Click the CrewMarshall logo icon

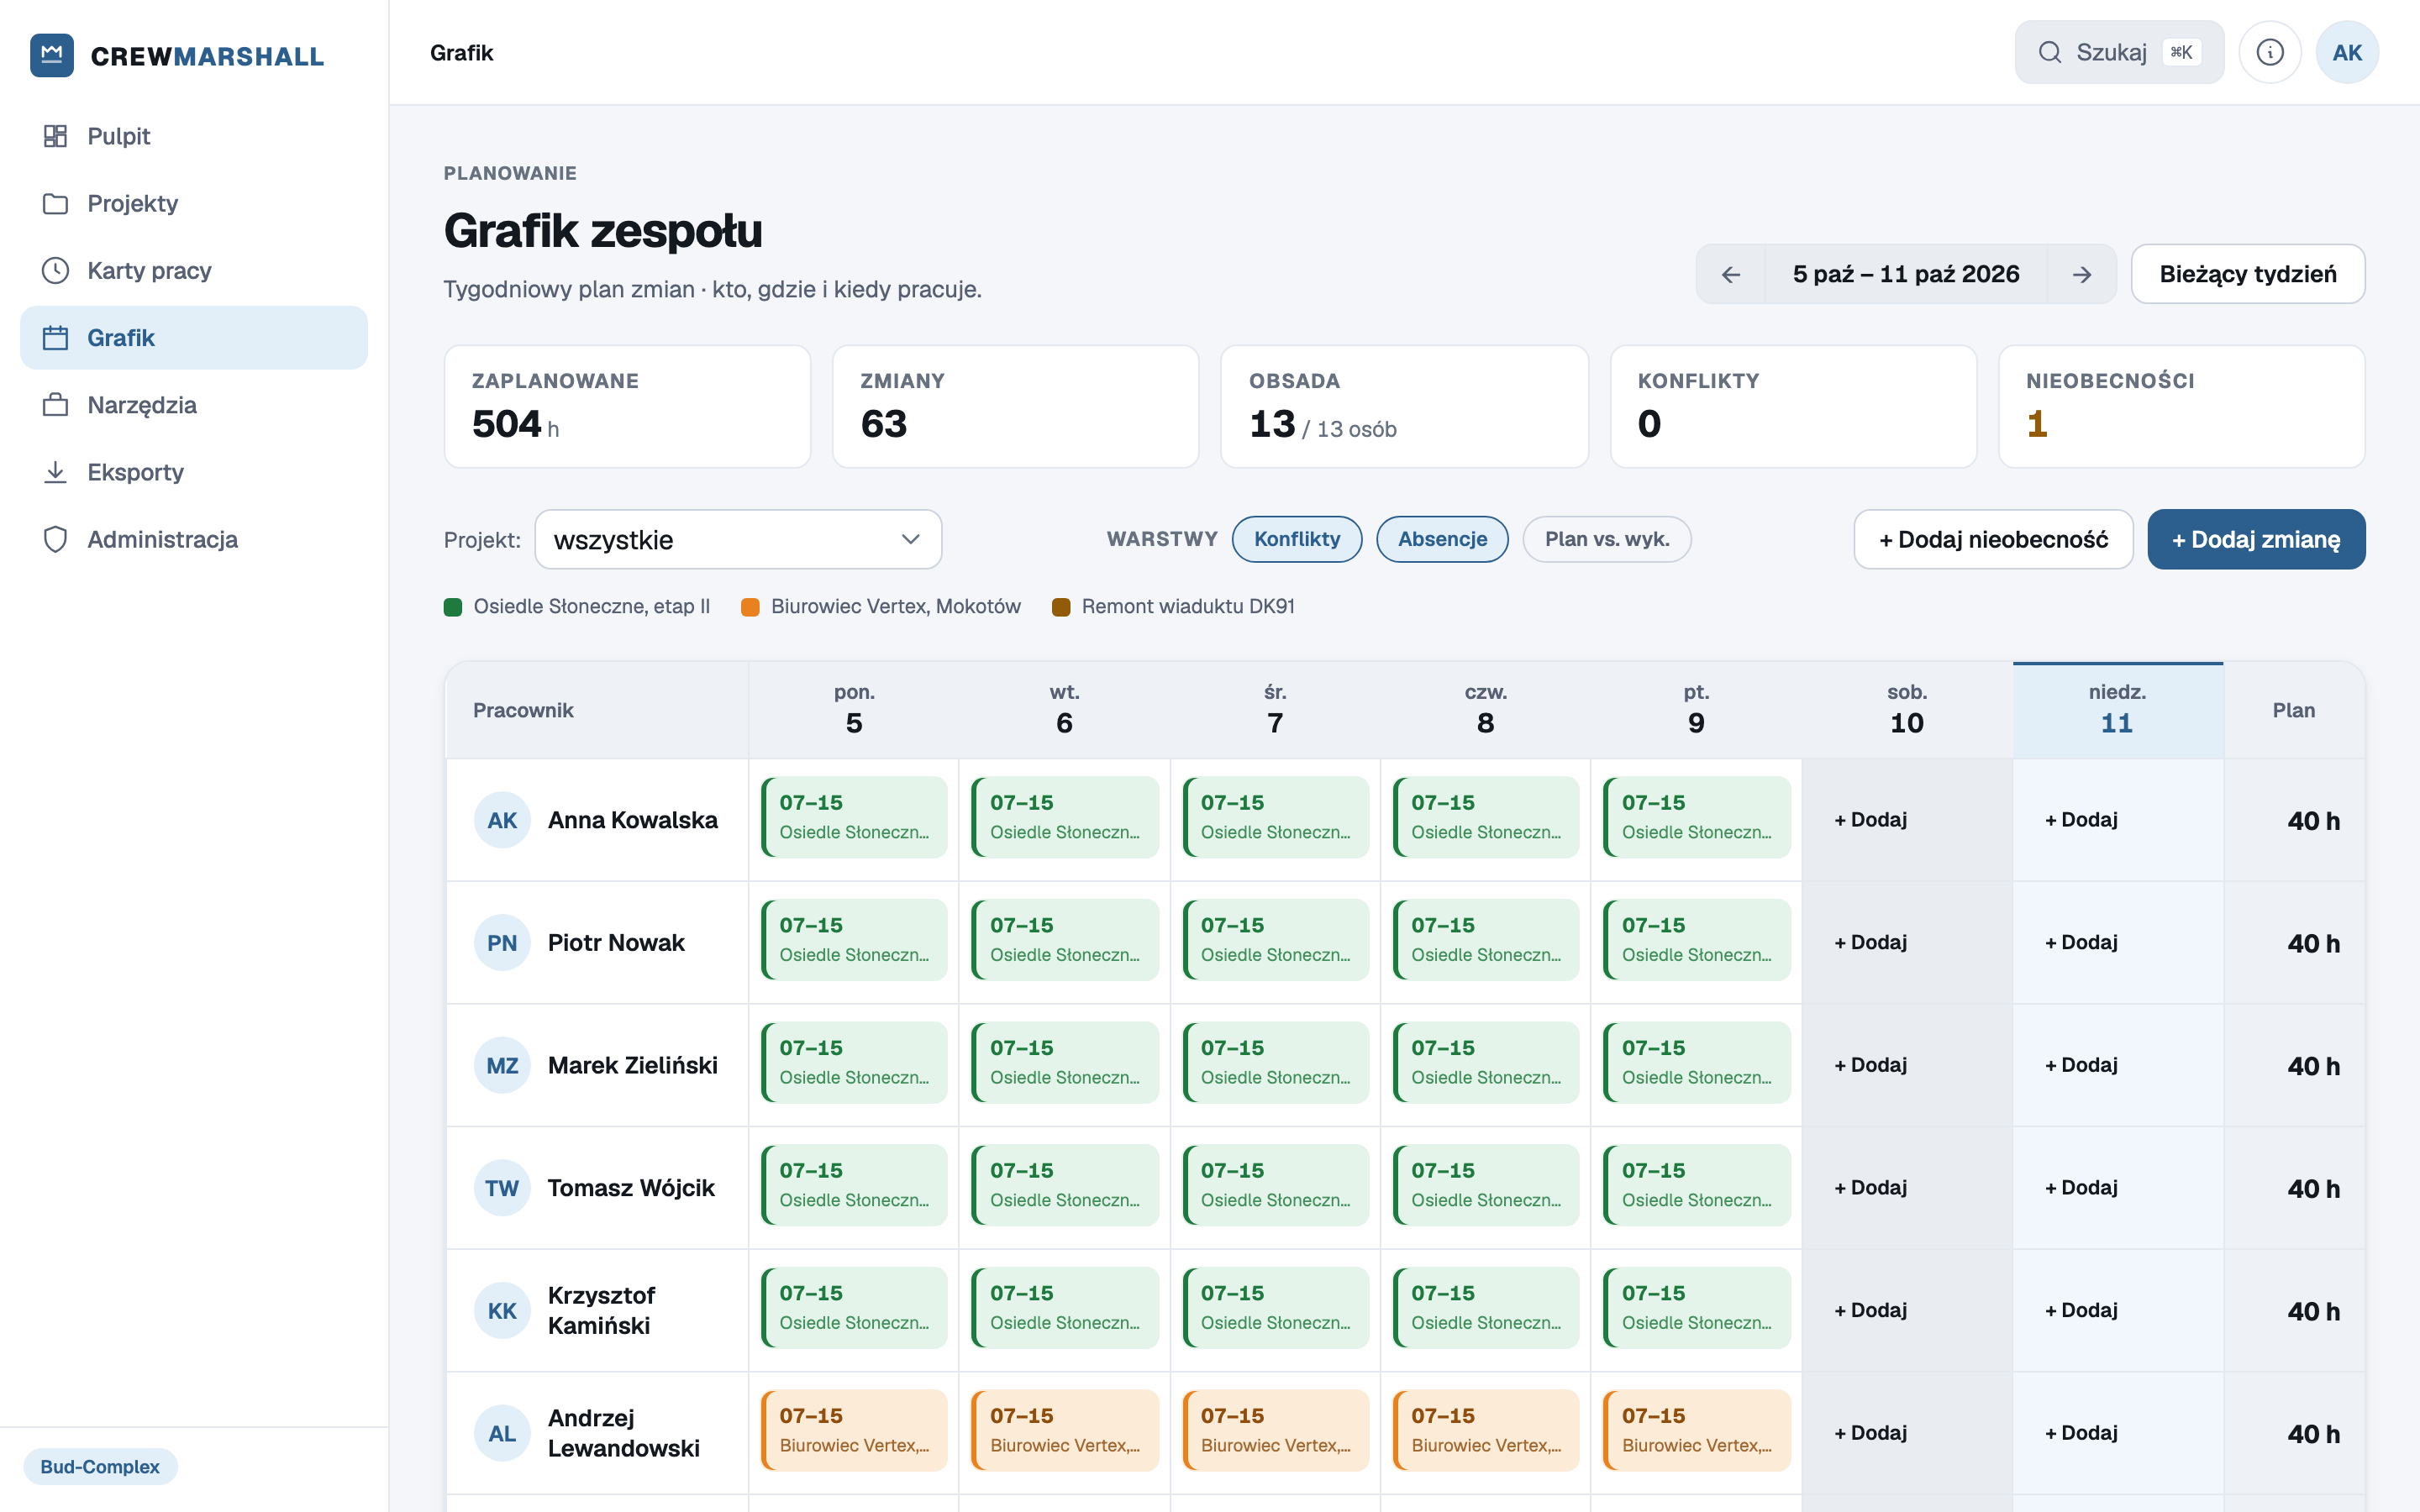point(52,55)
